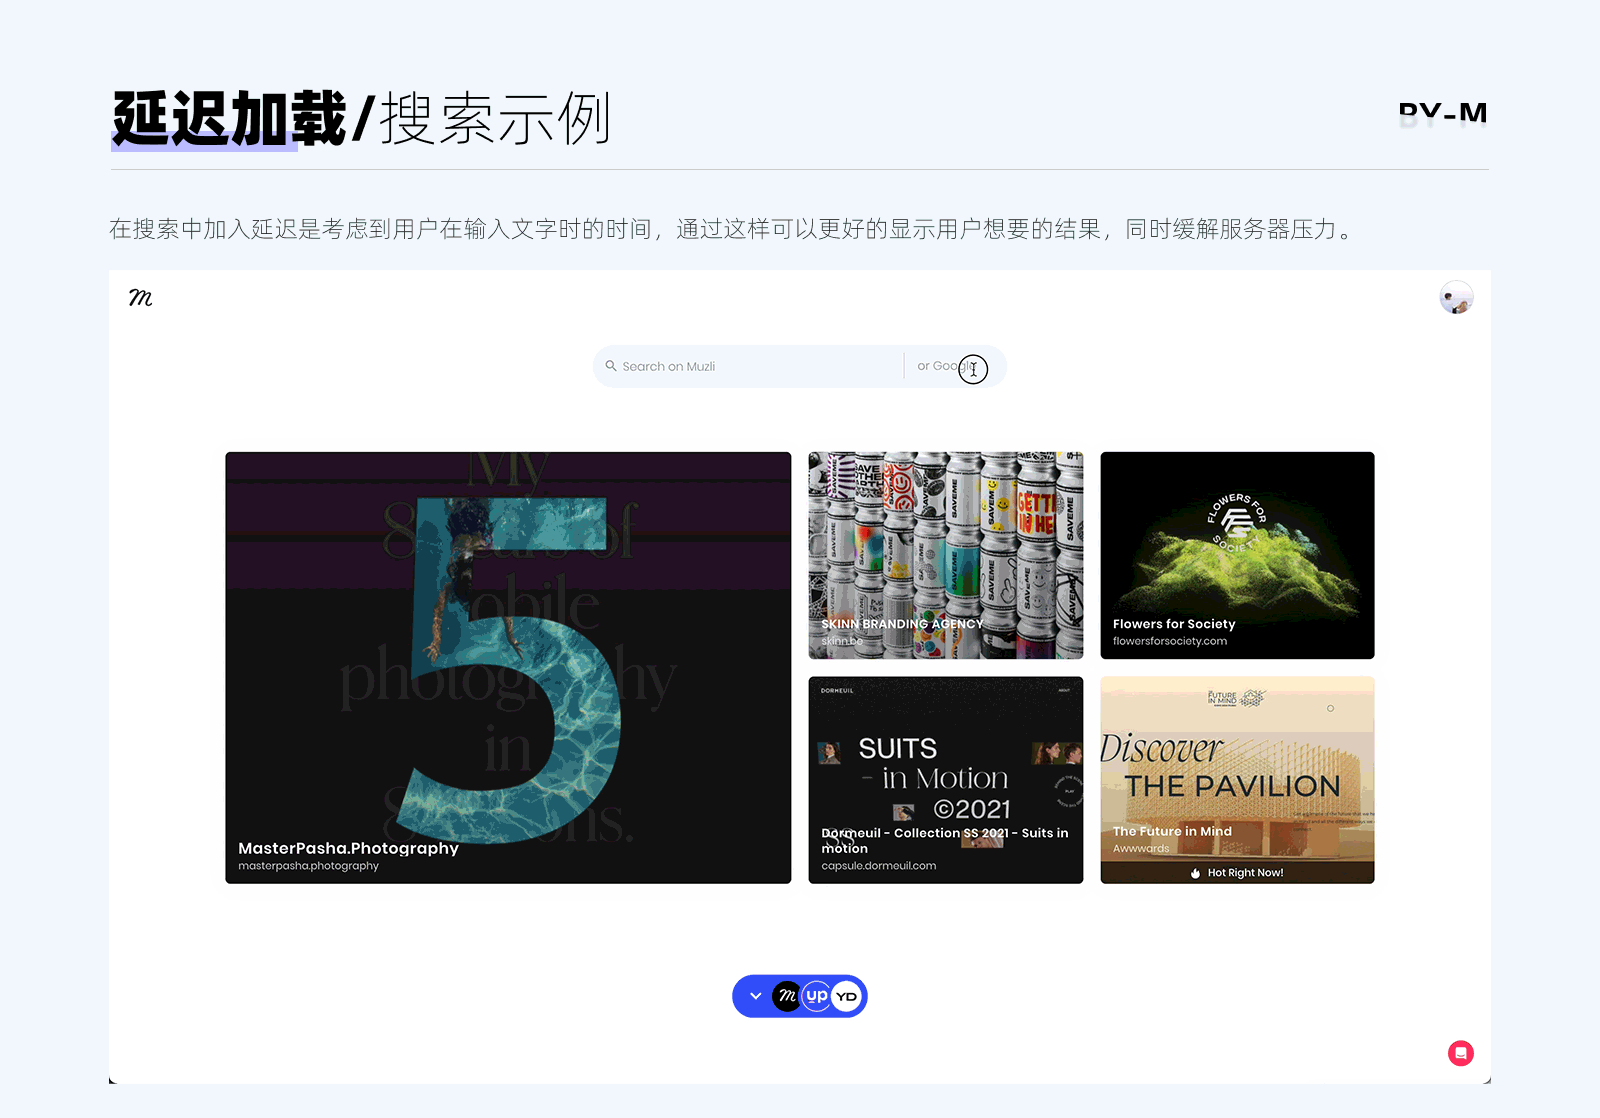Focus the Search on Muzli input field
Viewport: 1600px width, 1118px height.
(748, 366)
